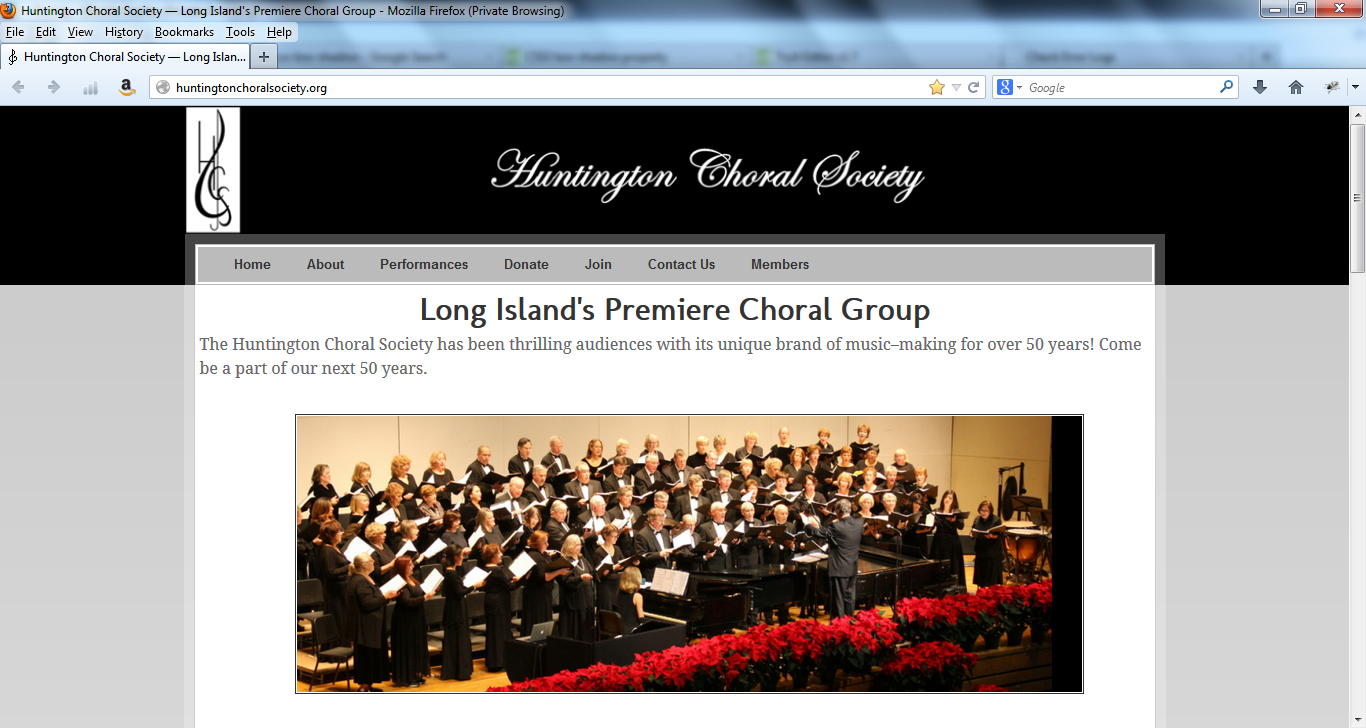
Task: Open the Tools menu
Action: pyautogui.click(x=240, y=32)
